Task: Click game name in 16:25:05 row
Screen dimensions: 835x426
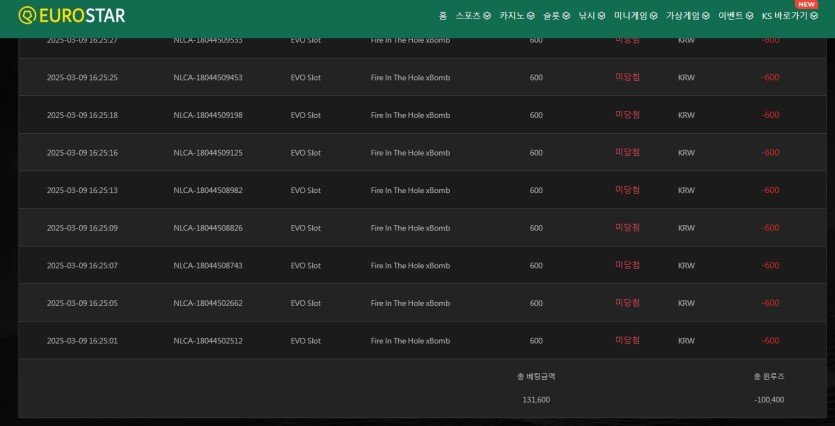Action: (410, 303)
